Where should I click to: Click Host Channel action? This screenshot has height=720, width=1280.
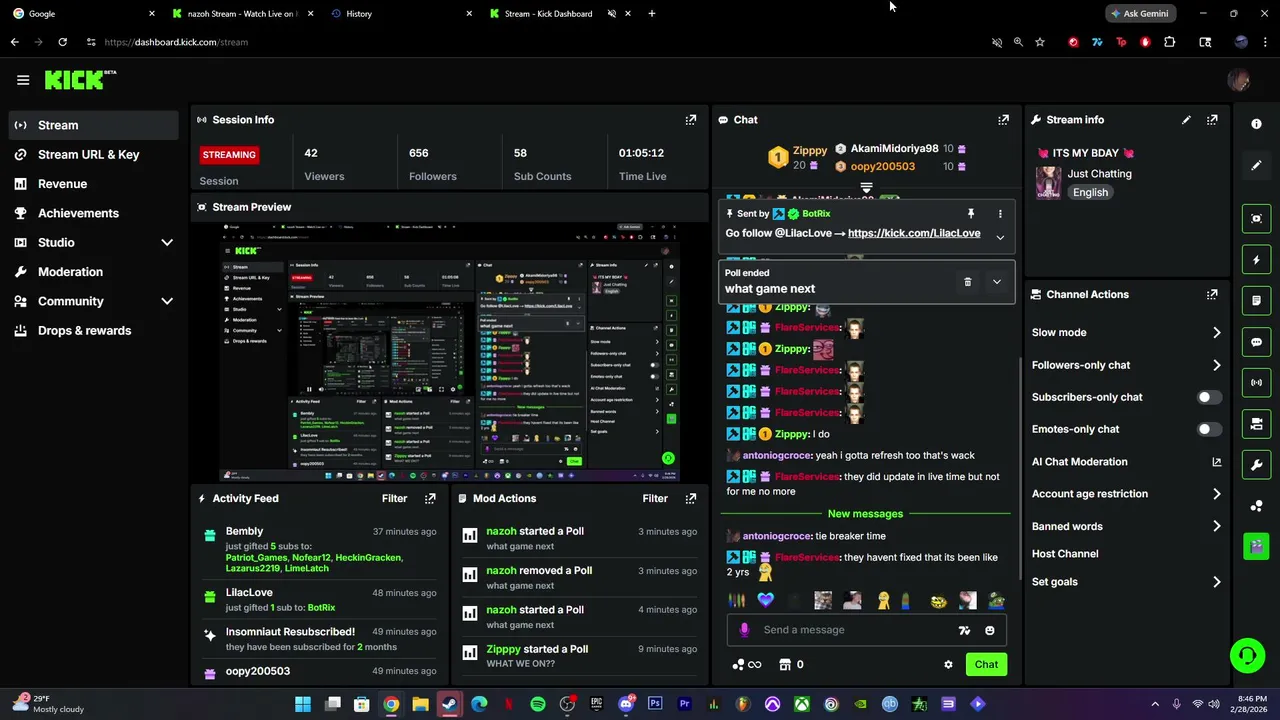pyautogui.click(x=1065, y=554)
